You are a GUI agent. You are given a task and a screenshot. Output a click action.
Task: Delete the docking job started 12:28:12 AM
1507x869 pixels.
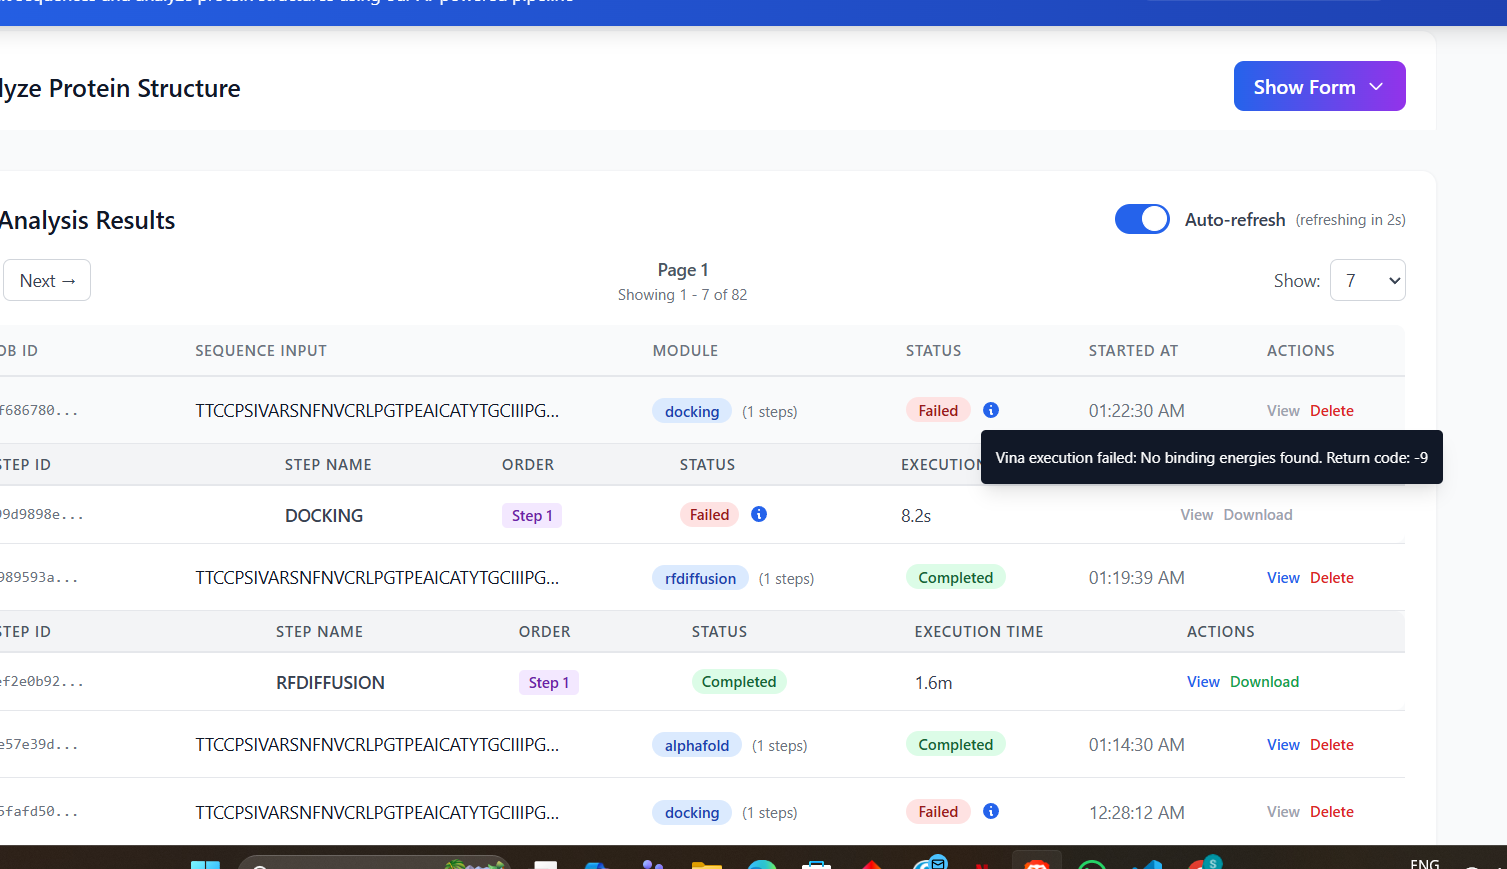(1331, 812)
